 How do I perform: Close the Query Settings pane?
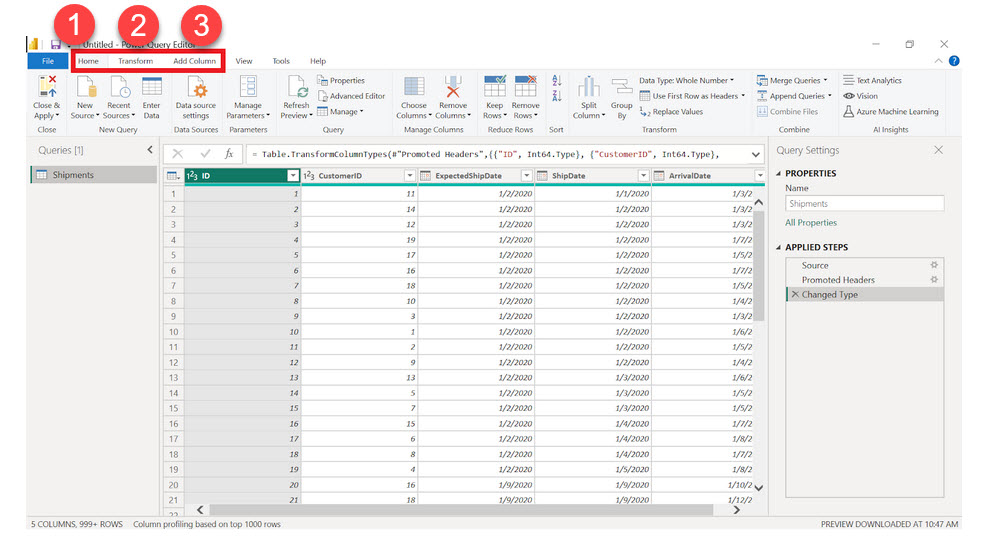pos(938,150)
